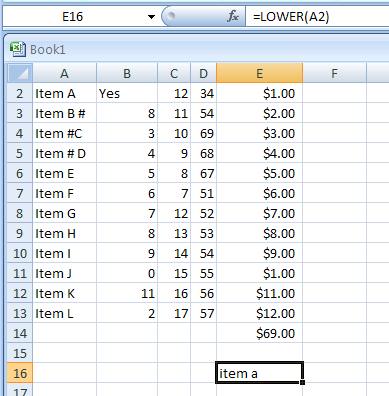The width and height of the screenshot is (389, 396).
Task: Click the $9.00 cell
Action: 259,253
